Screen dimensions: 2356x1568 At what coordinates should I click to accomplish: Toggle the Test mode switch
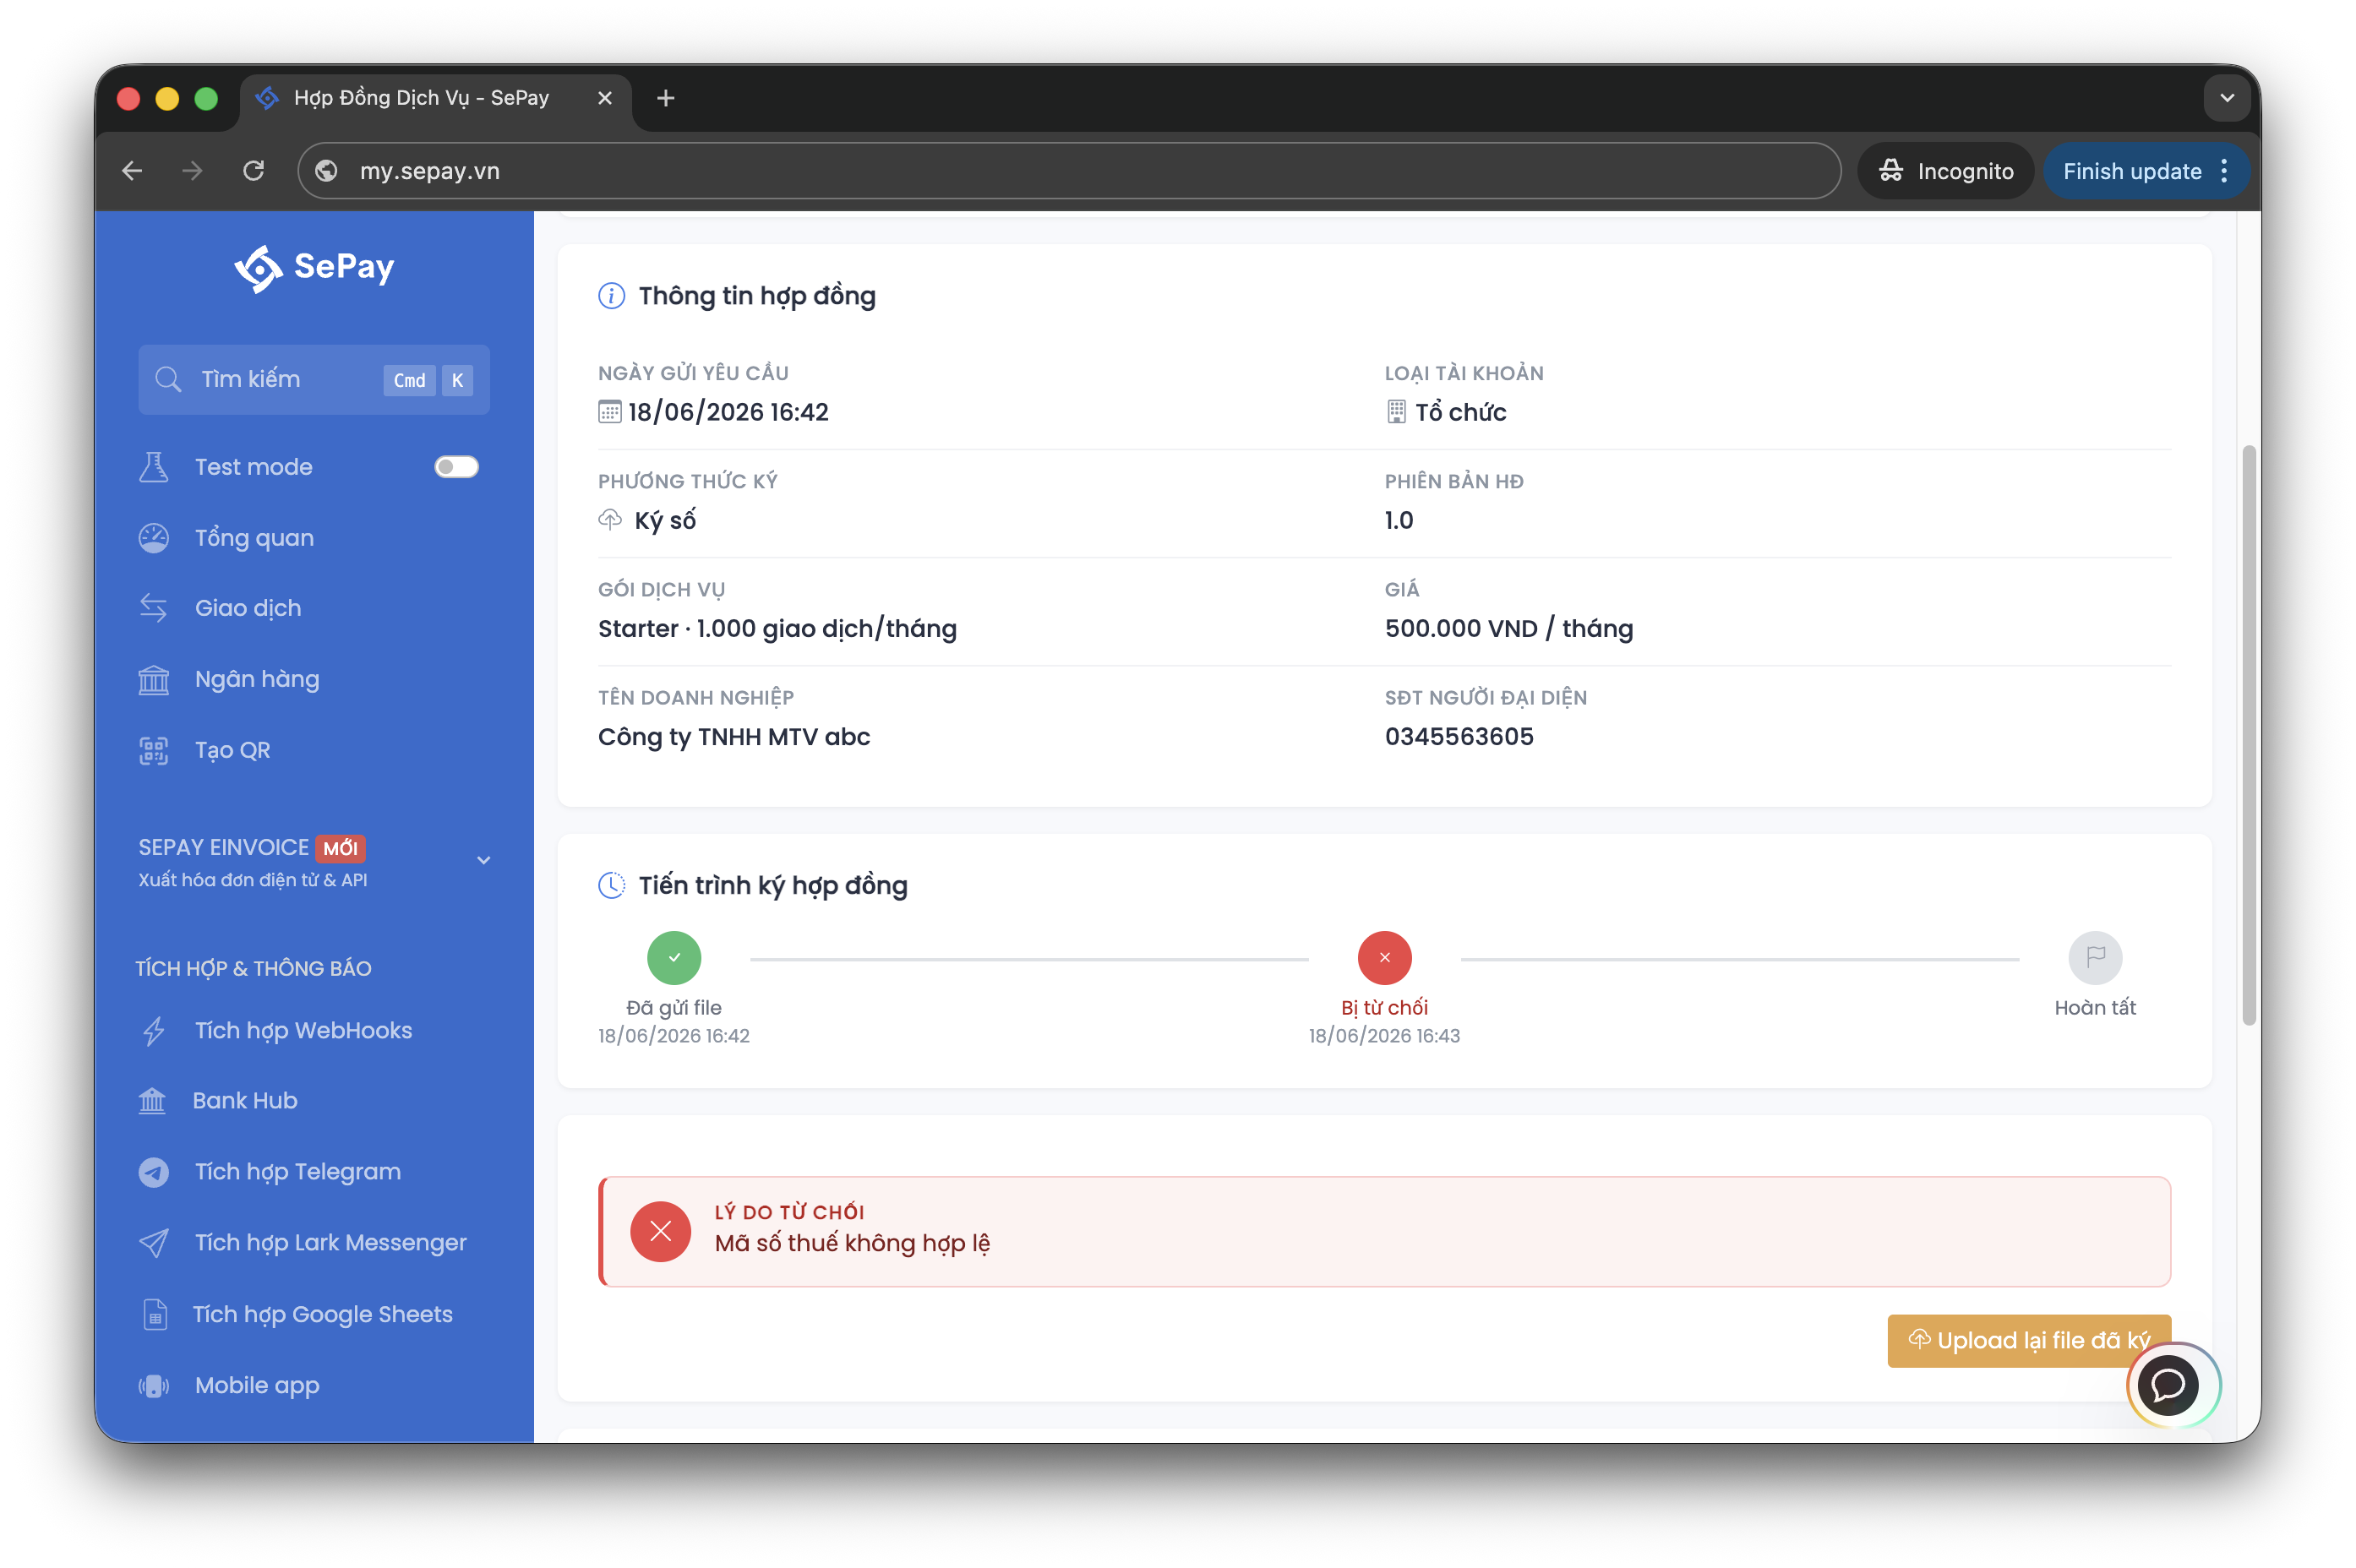456,467
